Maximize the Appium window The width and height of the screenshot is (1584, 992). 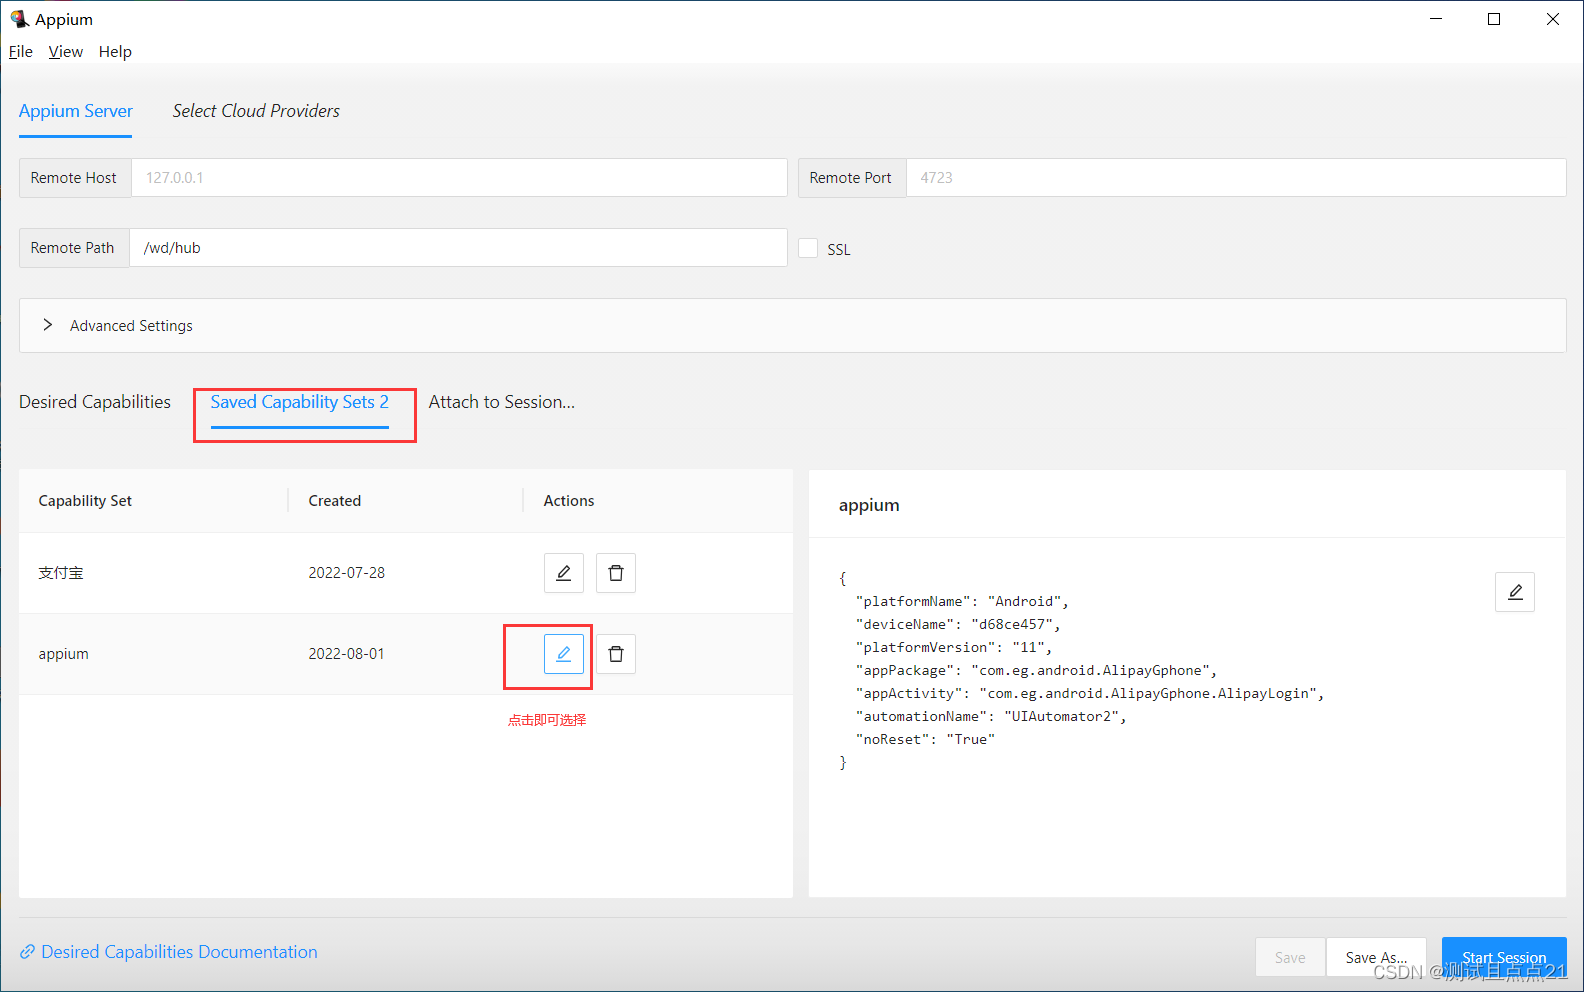[x=1494, y=19]
